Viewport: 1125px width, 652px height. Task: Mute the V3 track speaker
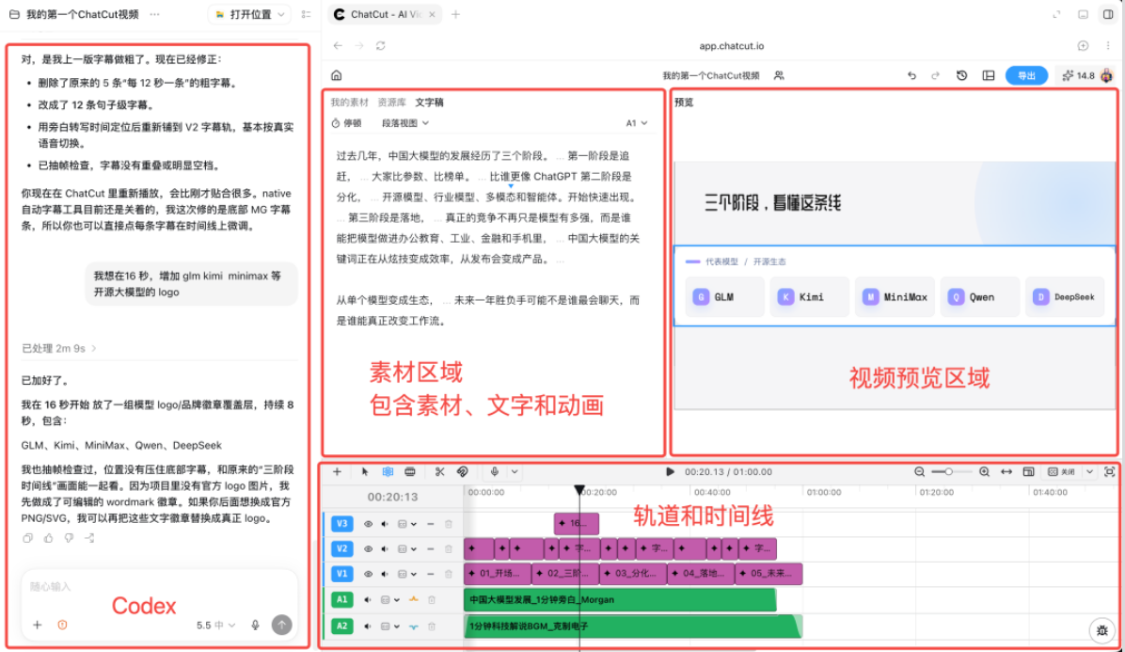385,524
